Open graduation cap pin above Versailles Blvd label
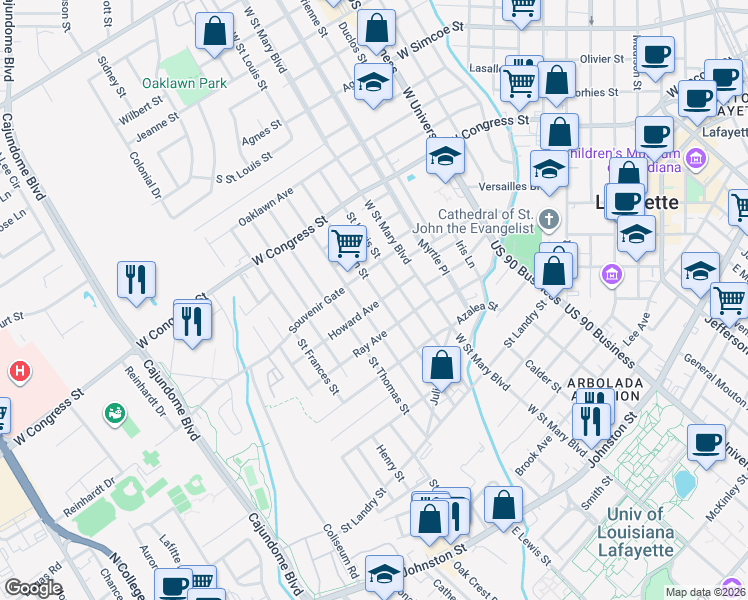This screenshot has width=748, height=600. click(549, 170)
